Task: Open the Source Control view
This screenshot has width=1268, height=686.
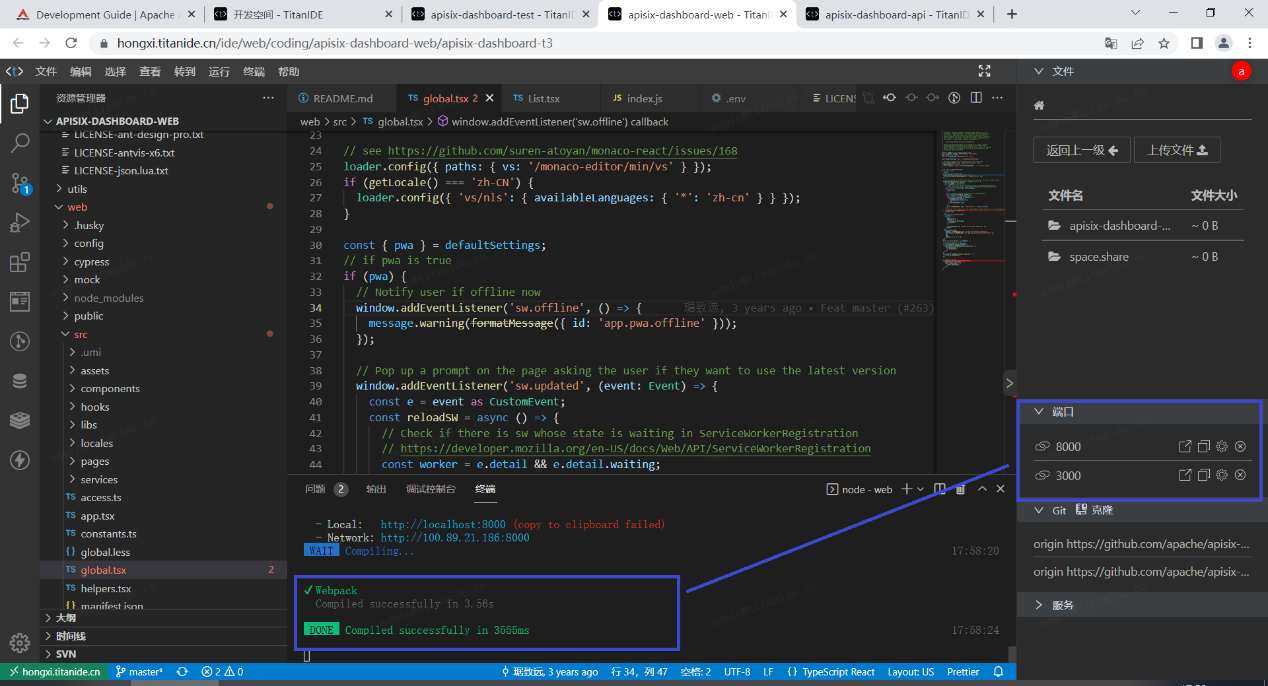Action: (x=20, y=184)
